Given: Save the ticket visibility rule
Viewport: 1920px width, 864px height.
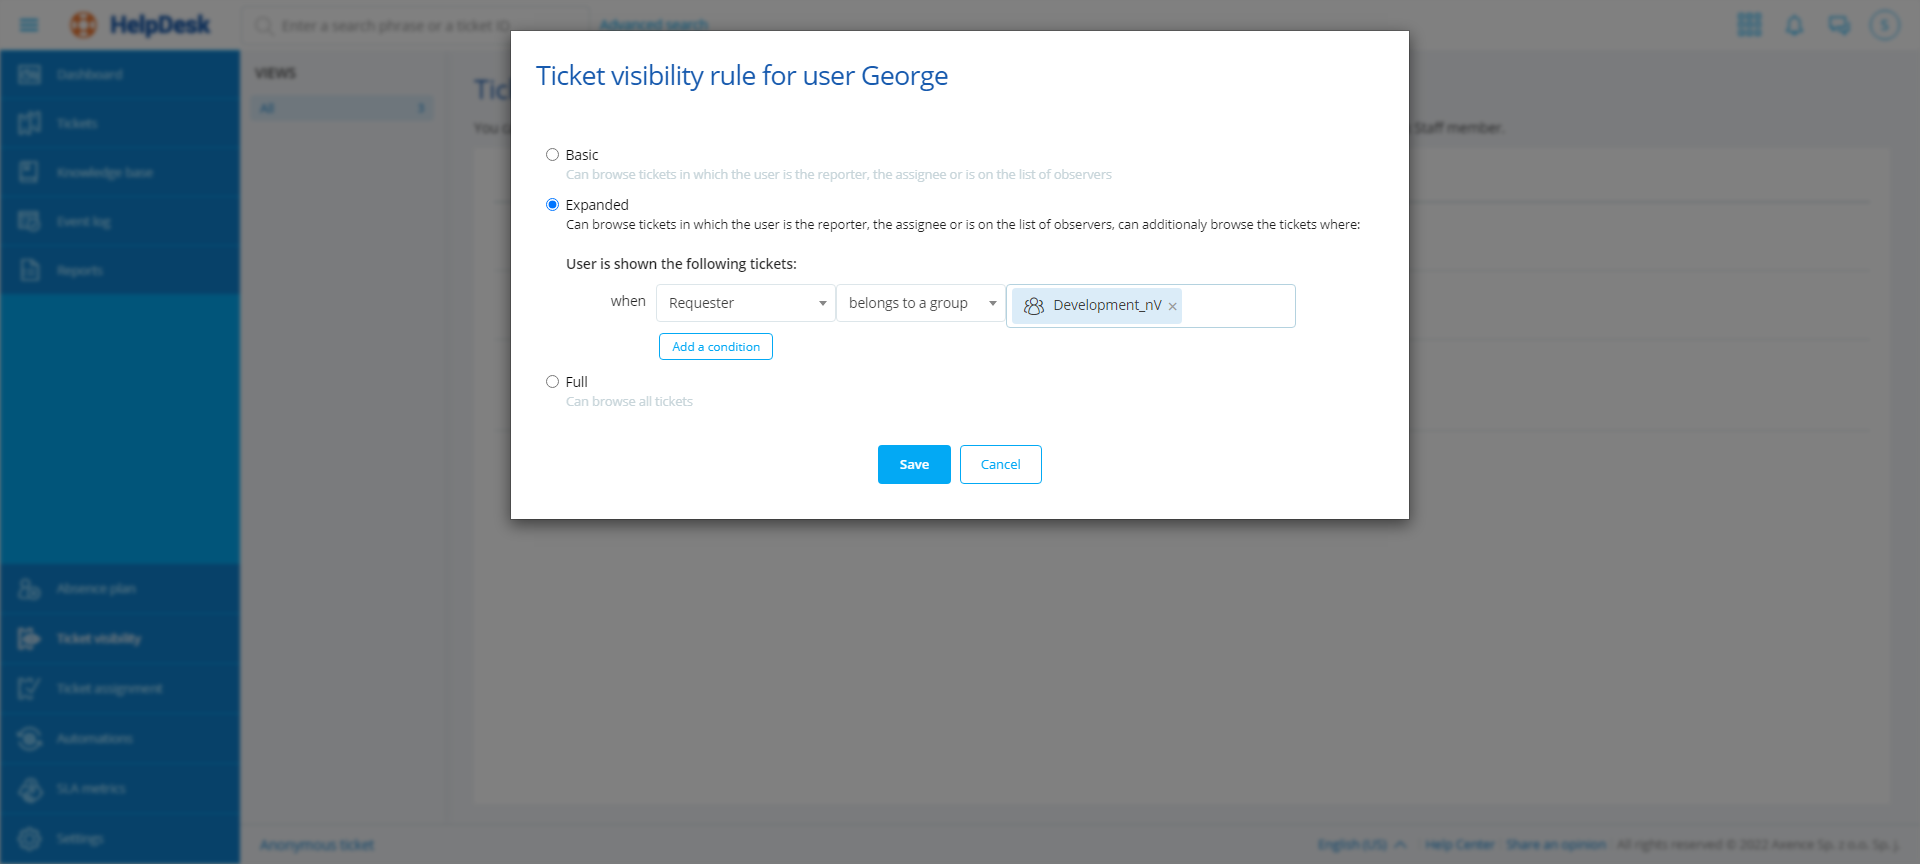Looking at the screenshot, I should click(914, 465).
